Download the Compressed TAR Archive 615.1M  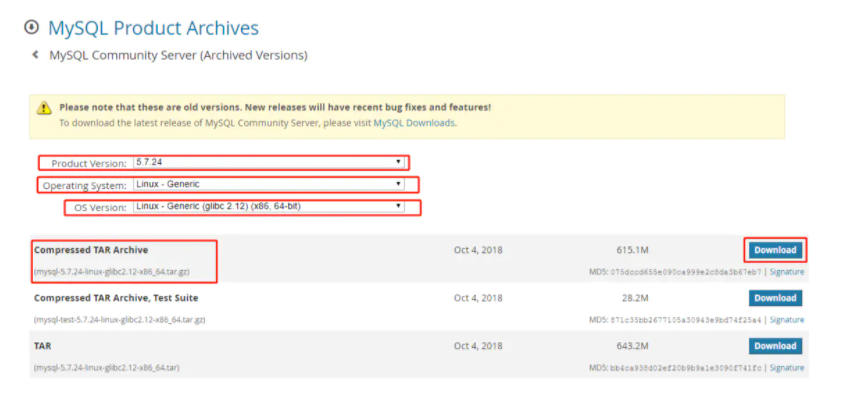pos(775,250)
